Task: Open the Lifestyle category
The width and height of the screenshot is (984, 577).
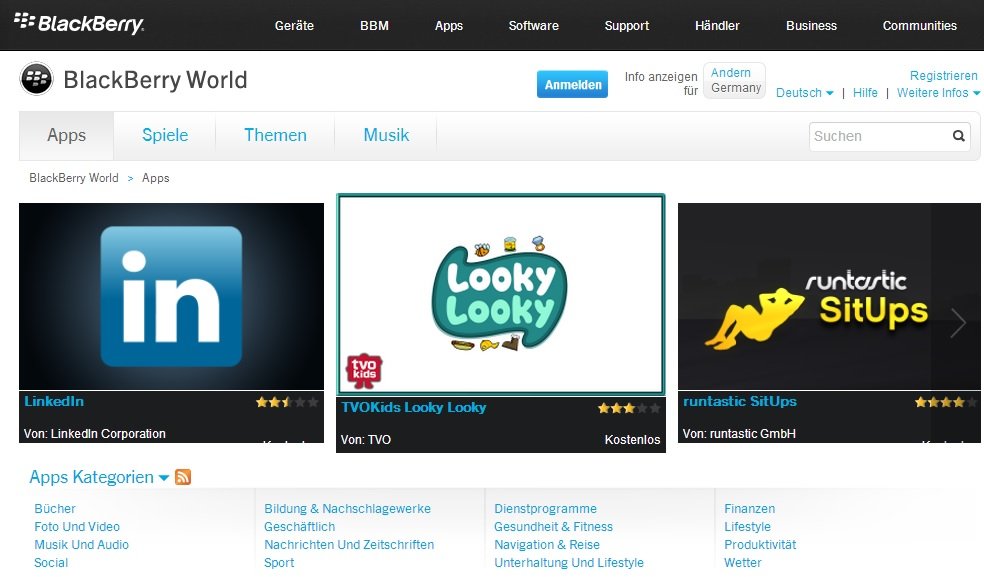Action: (x=747, y=527)
